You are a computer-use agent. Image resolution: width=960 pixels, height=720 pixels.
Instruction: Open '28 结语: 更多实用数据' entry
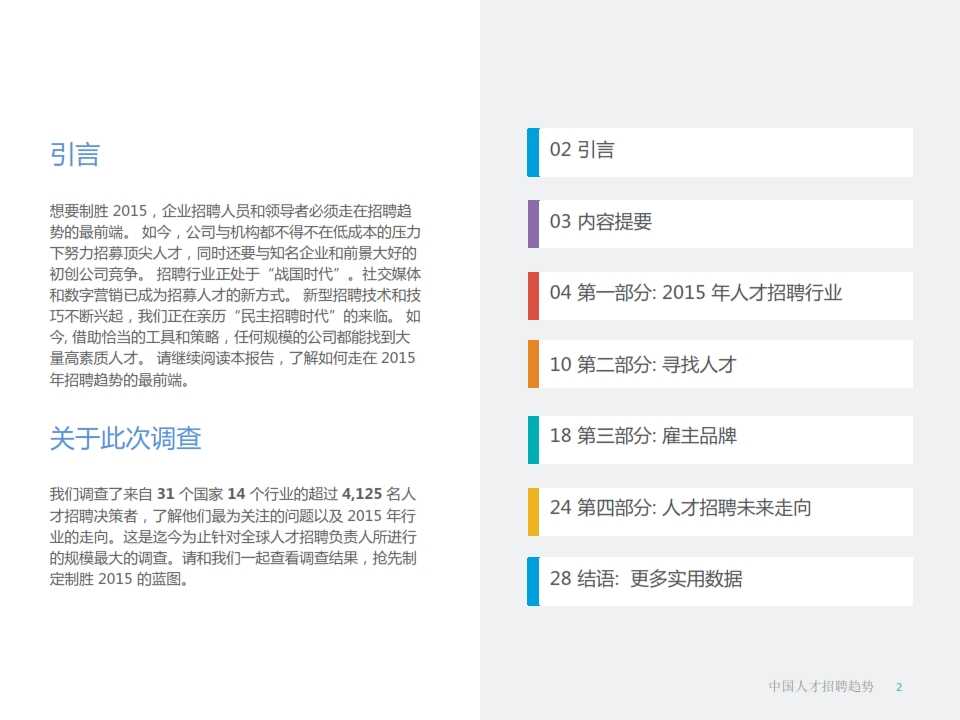(720, 581)
